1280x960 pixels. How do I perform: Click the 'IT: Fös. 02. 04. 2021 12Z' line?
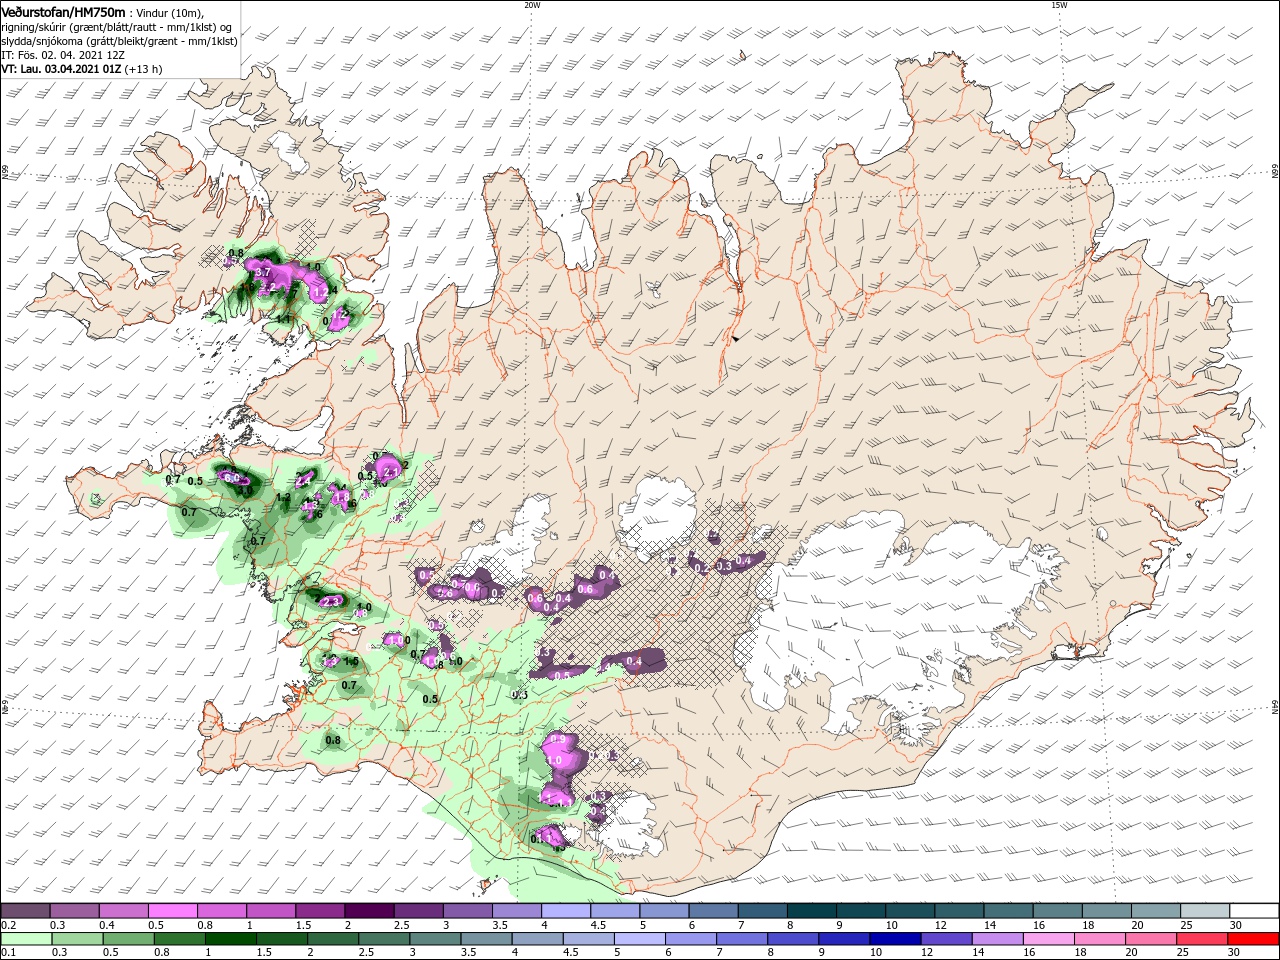click(x=64, y=55)
